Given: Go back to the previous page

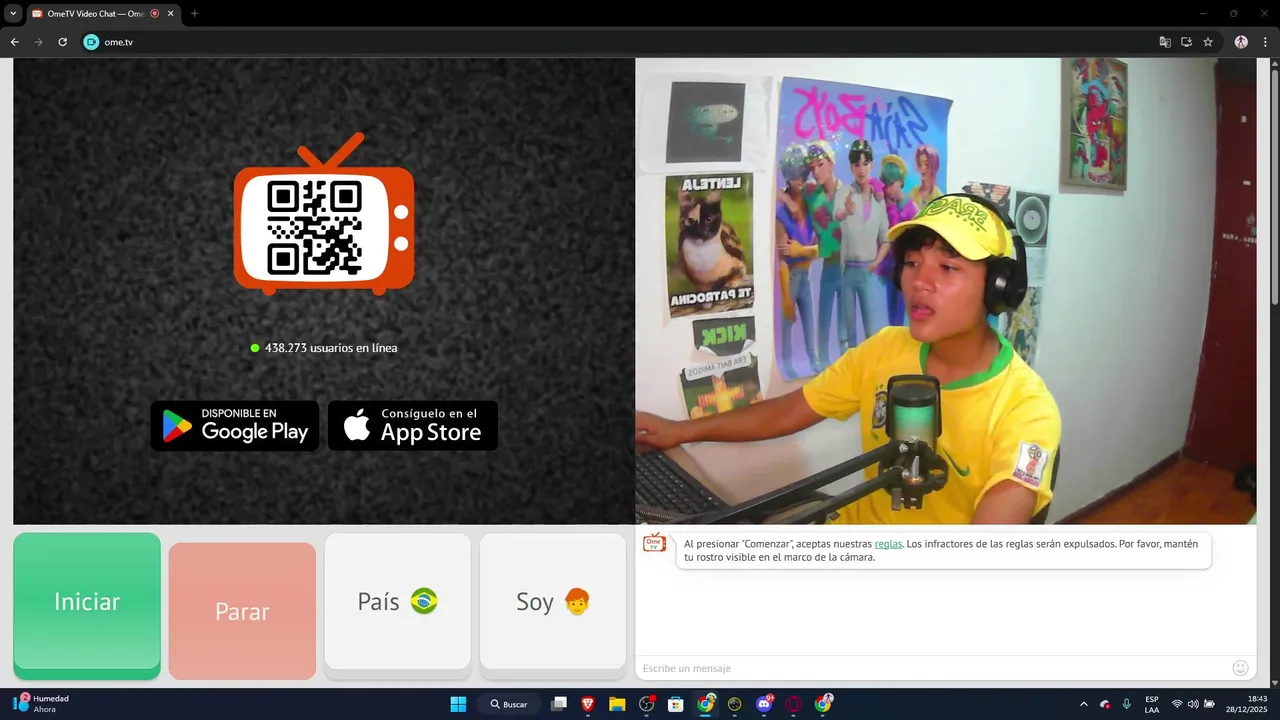Looking at the screenshot, I should [x=14, y=42].
